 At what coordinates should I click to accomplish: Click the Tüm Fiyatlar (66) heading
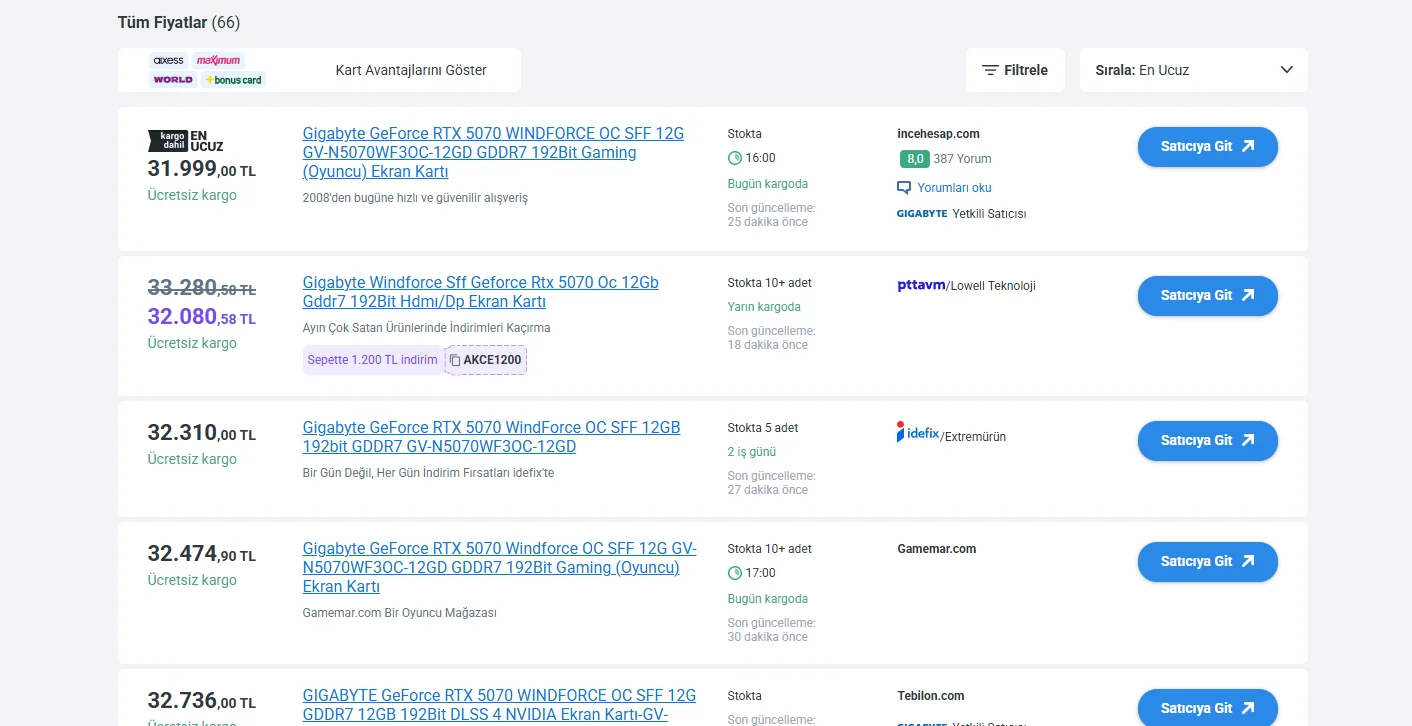pyautogui.click(x=179, y=22)
